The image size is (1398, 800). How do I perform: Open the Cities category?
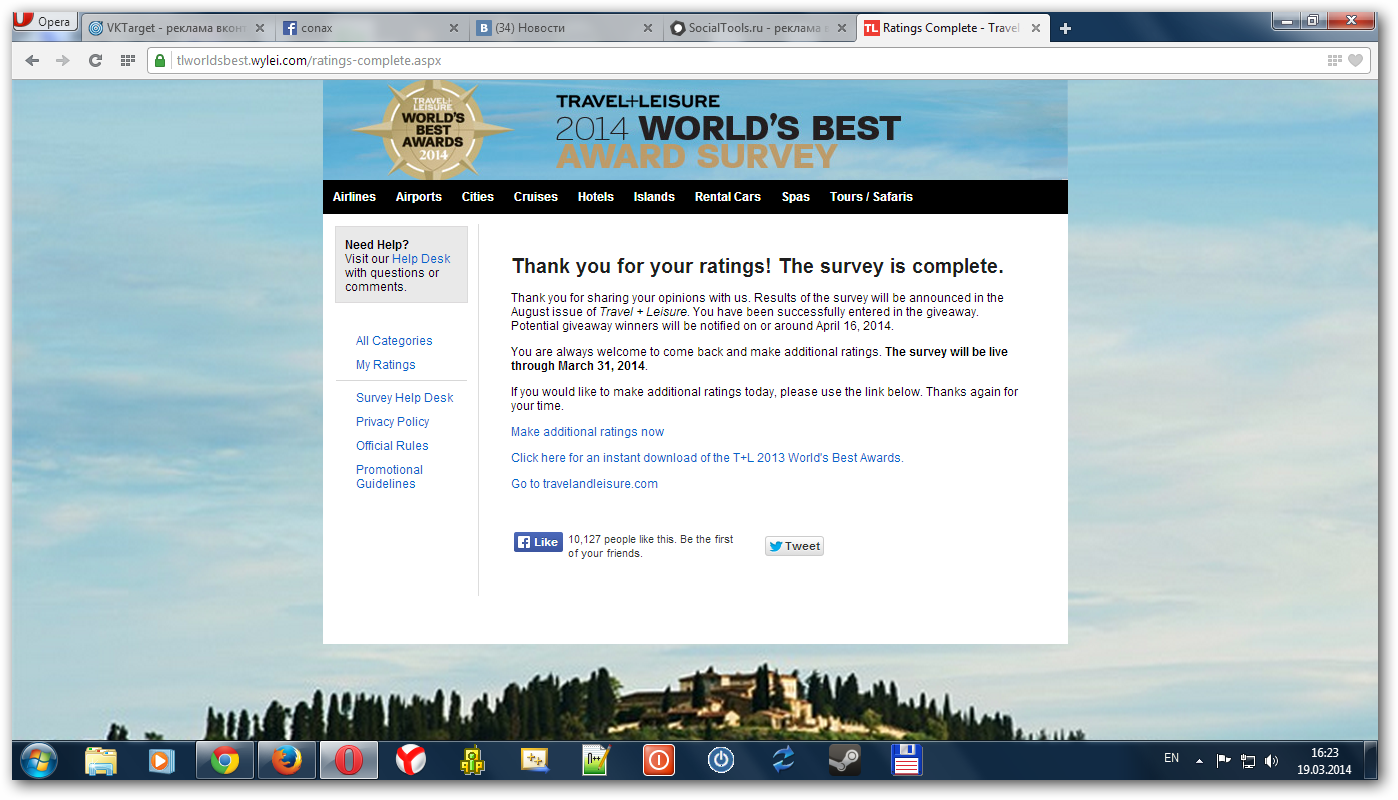pos(477,197)
